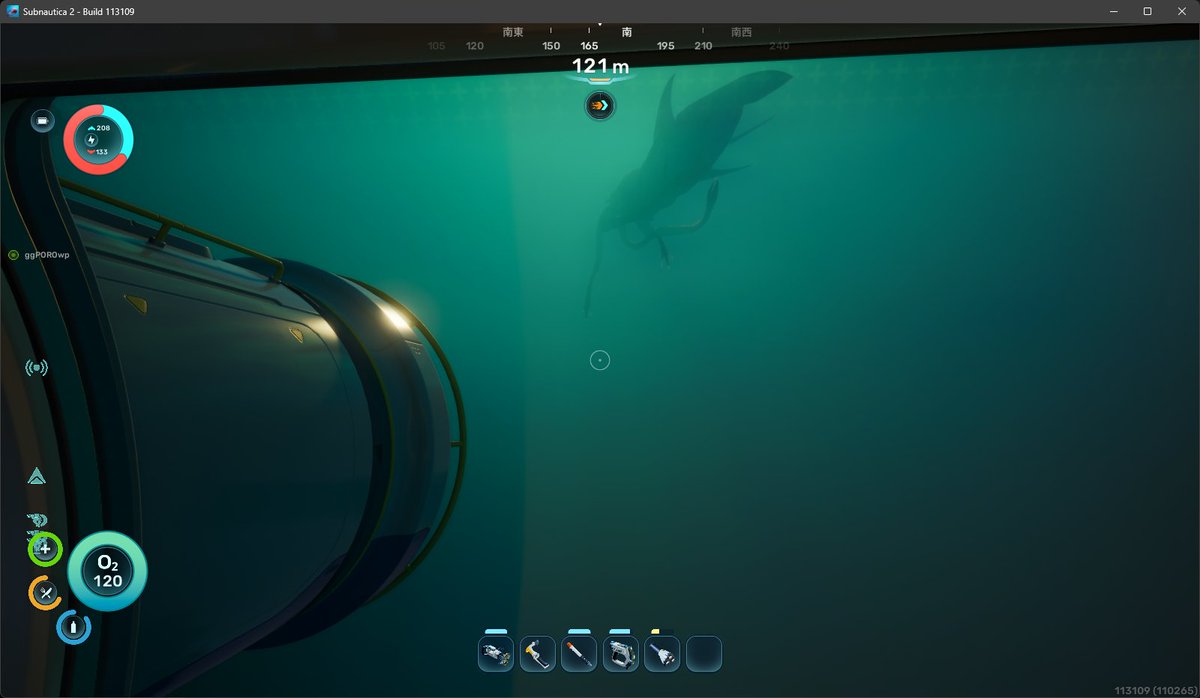Click the orange arrow icon below depth readout
Viewport: 1200px width, 698px height.
click(x=599, y=104)
